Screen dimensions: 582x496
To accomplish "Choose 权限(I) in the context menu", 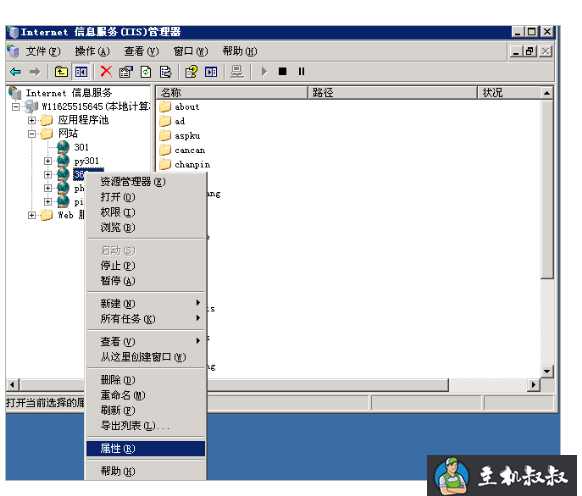I will coord(146,212).
